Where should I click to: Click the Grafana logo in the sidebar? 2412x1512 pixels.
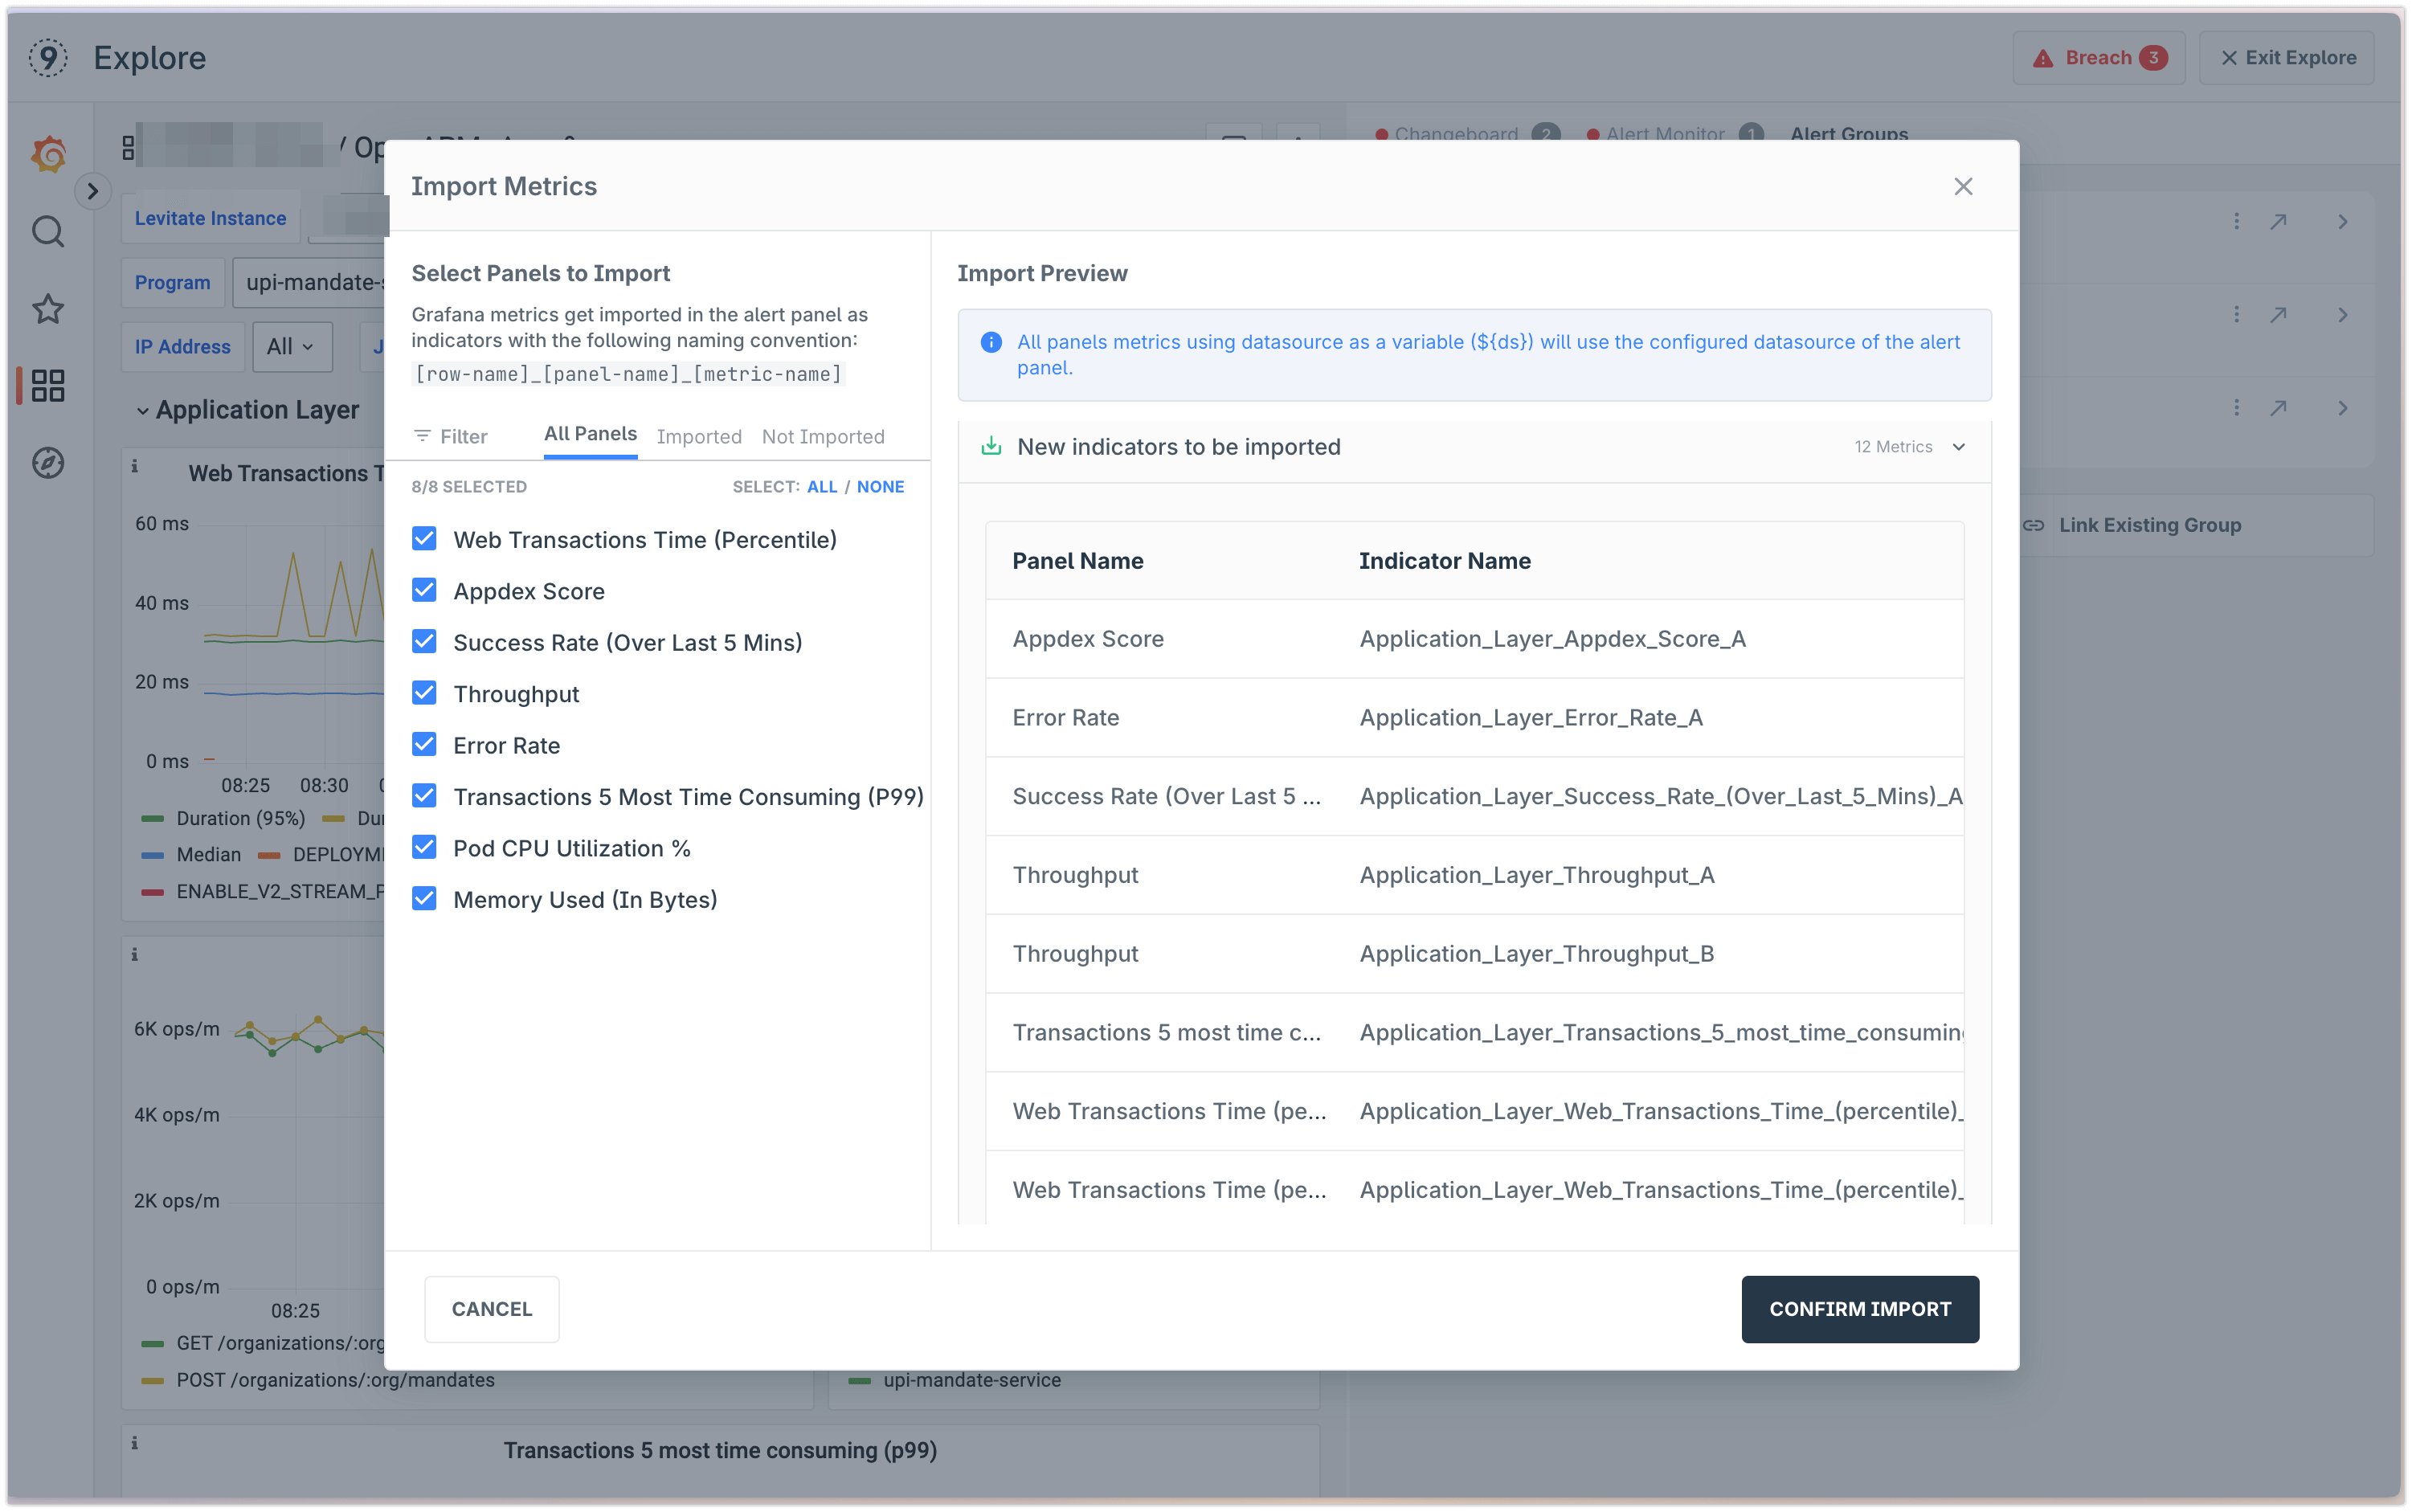[x=47, y=154]
